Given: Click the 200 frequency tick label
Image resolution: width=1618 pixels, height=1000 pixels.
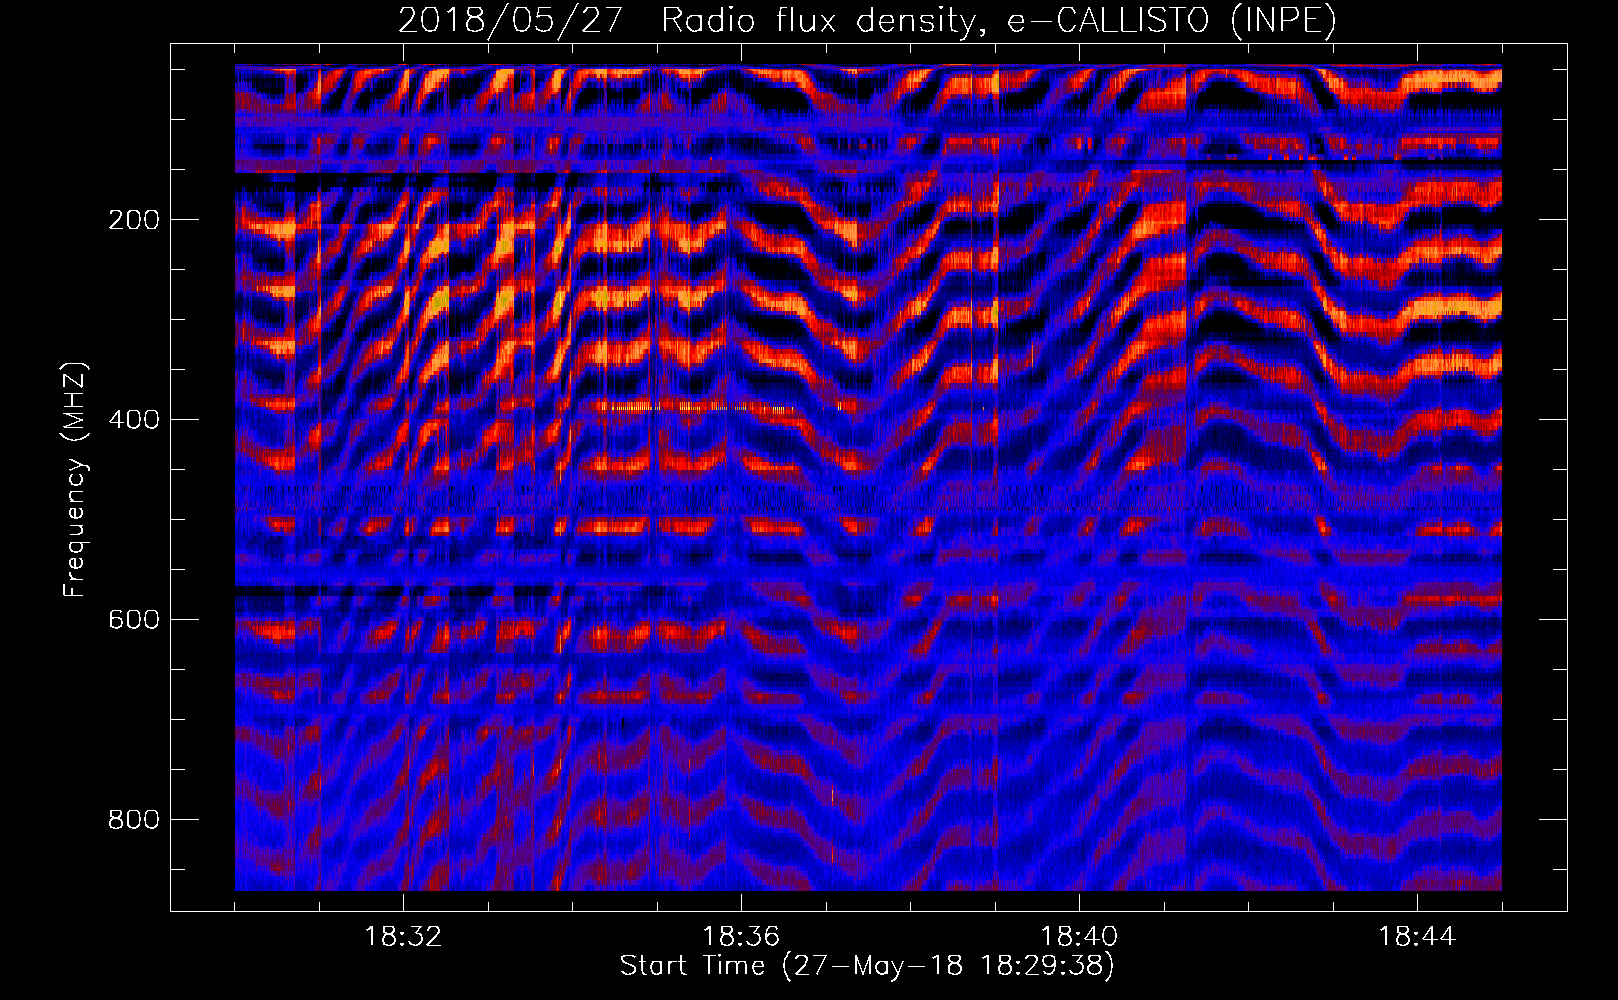Looking at the screenshot, I should pos(134,220).
